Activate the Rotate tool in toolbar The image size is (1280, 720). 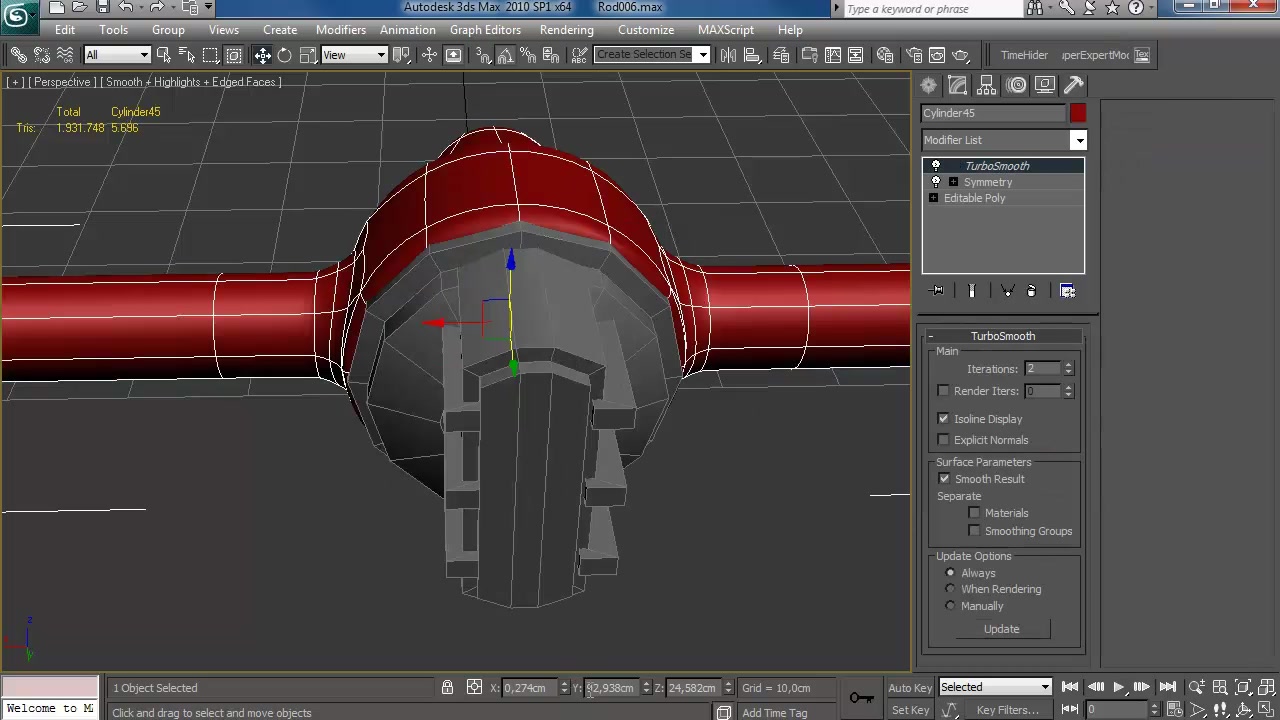click(285, 56)
